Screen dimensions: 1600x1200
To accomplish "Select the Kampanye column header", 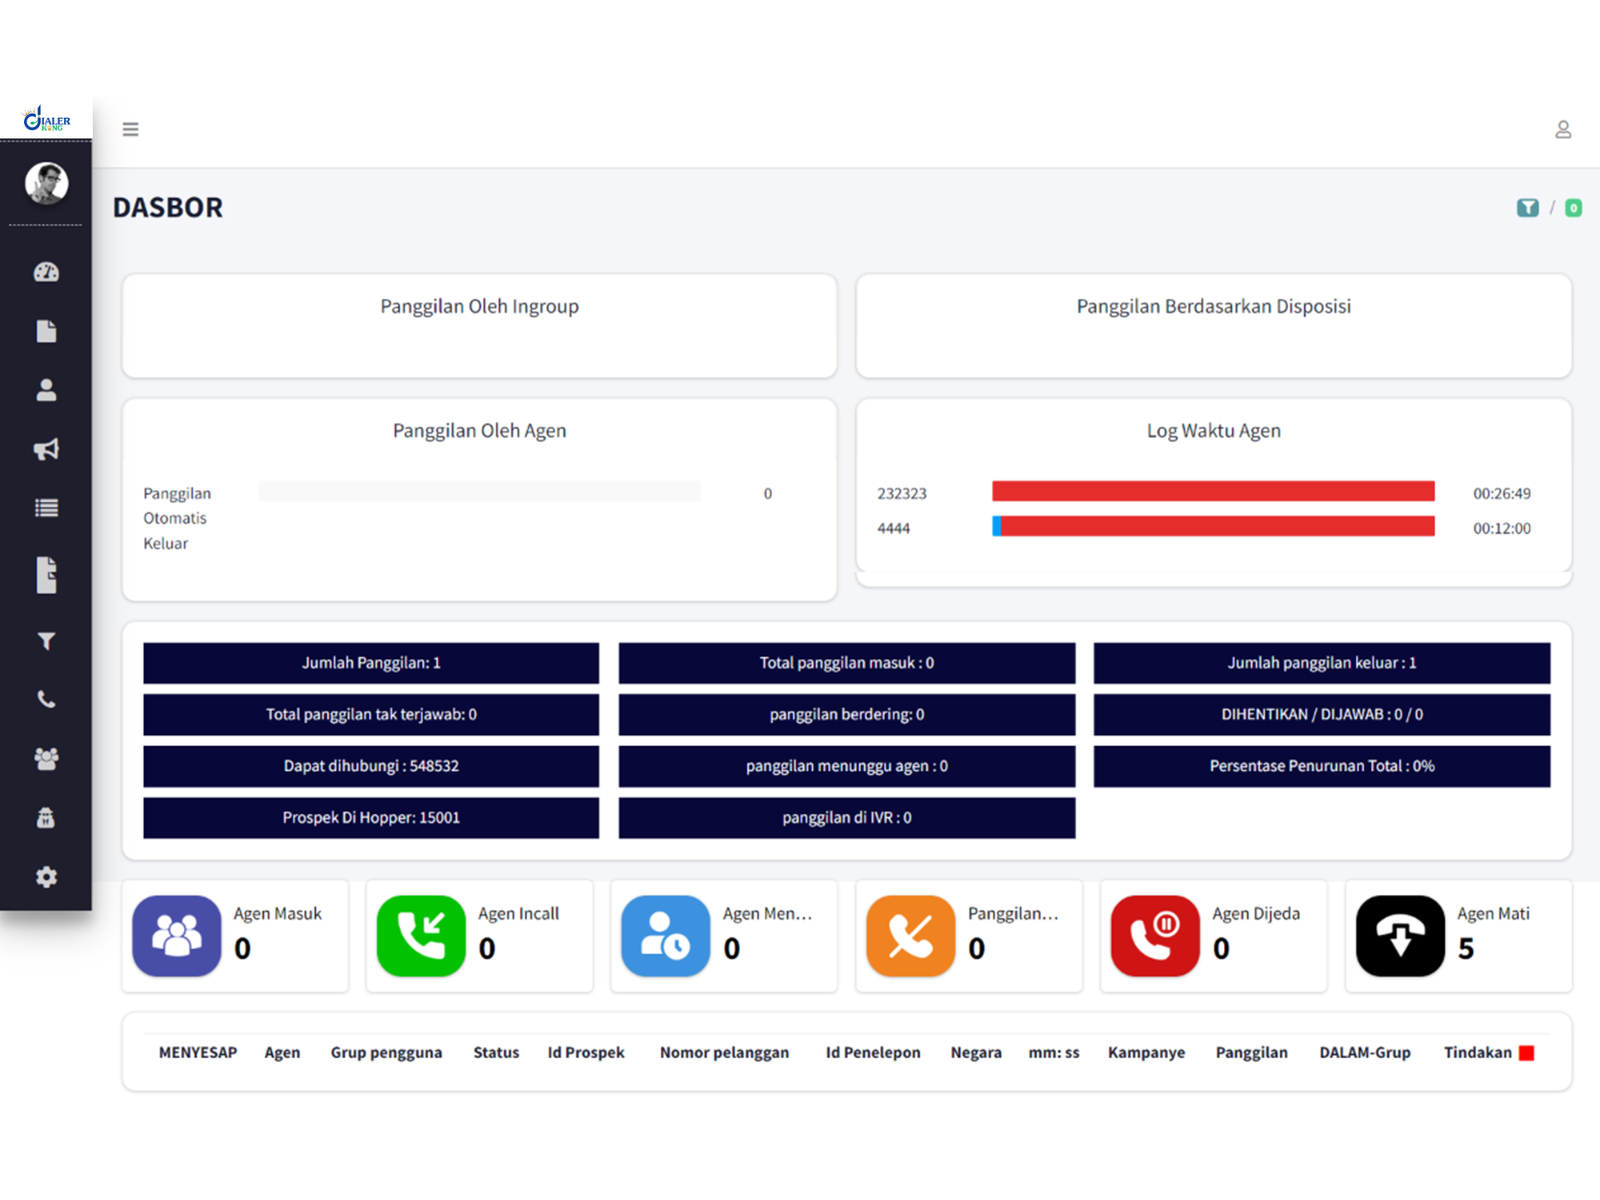I will point(1146,1052).
